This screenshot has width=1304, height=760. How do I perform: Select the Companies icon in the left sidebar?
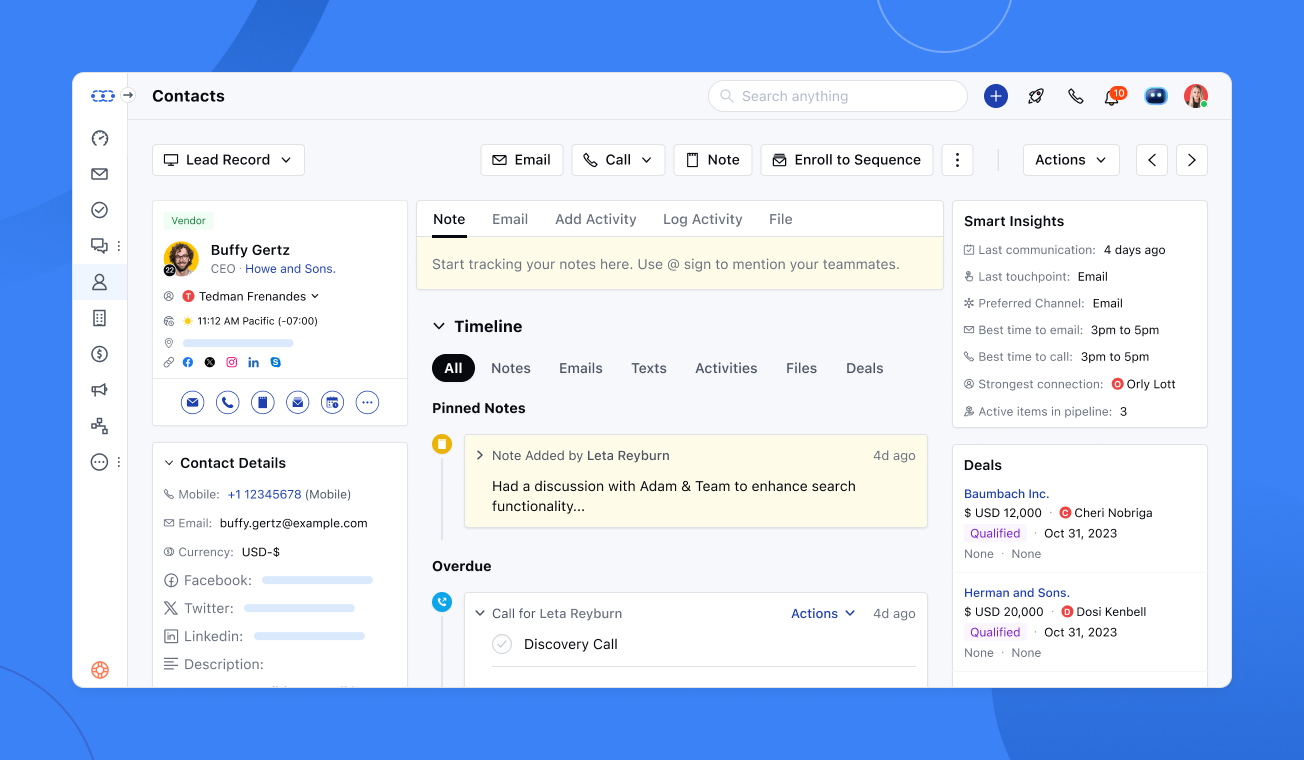[99, 317]
